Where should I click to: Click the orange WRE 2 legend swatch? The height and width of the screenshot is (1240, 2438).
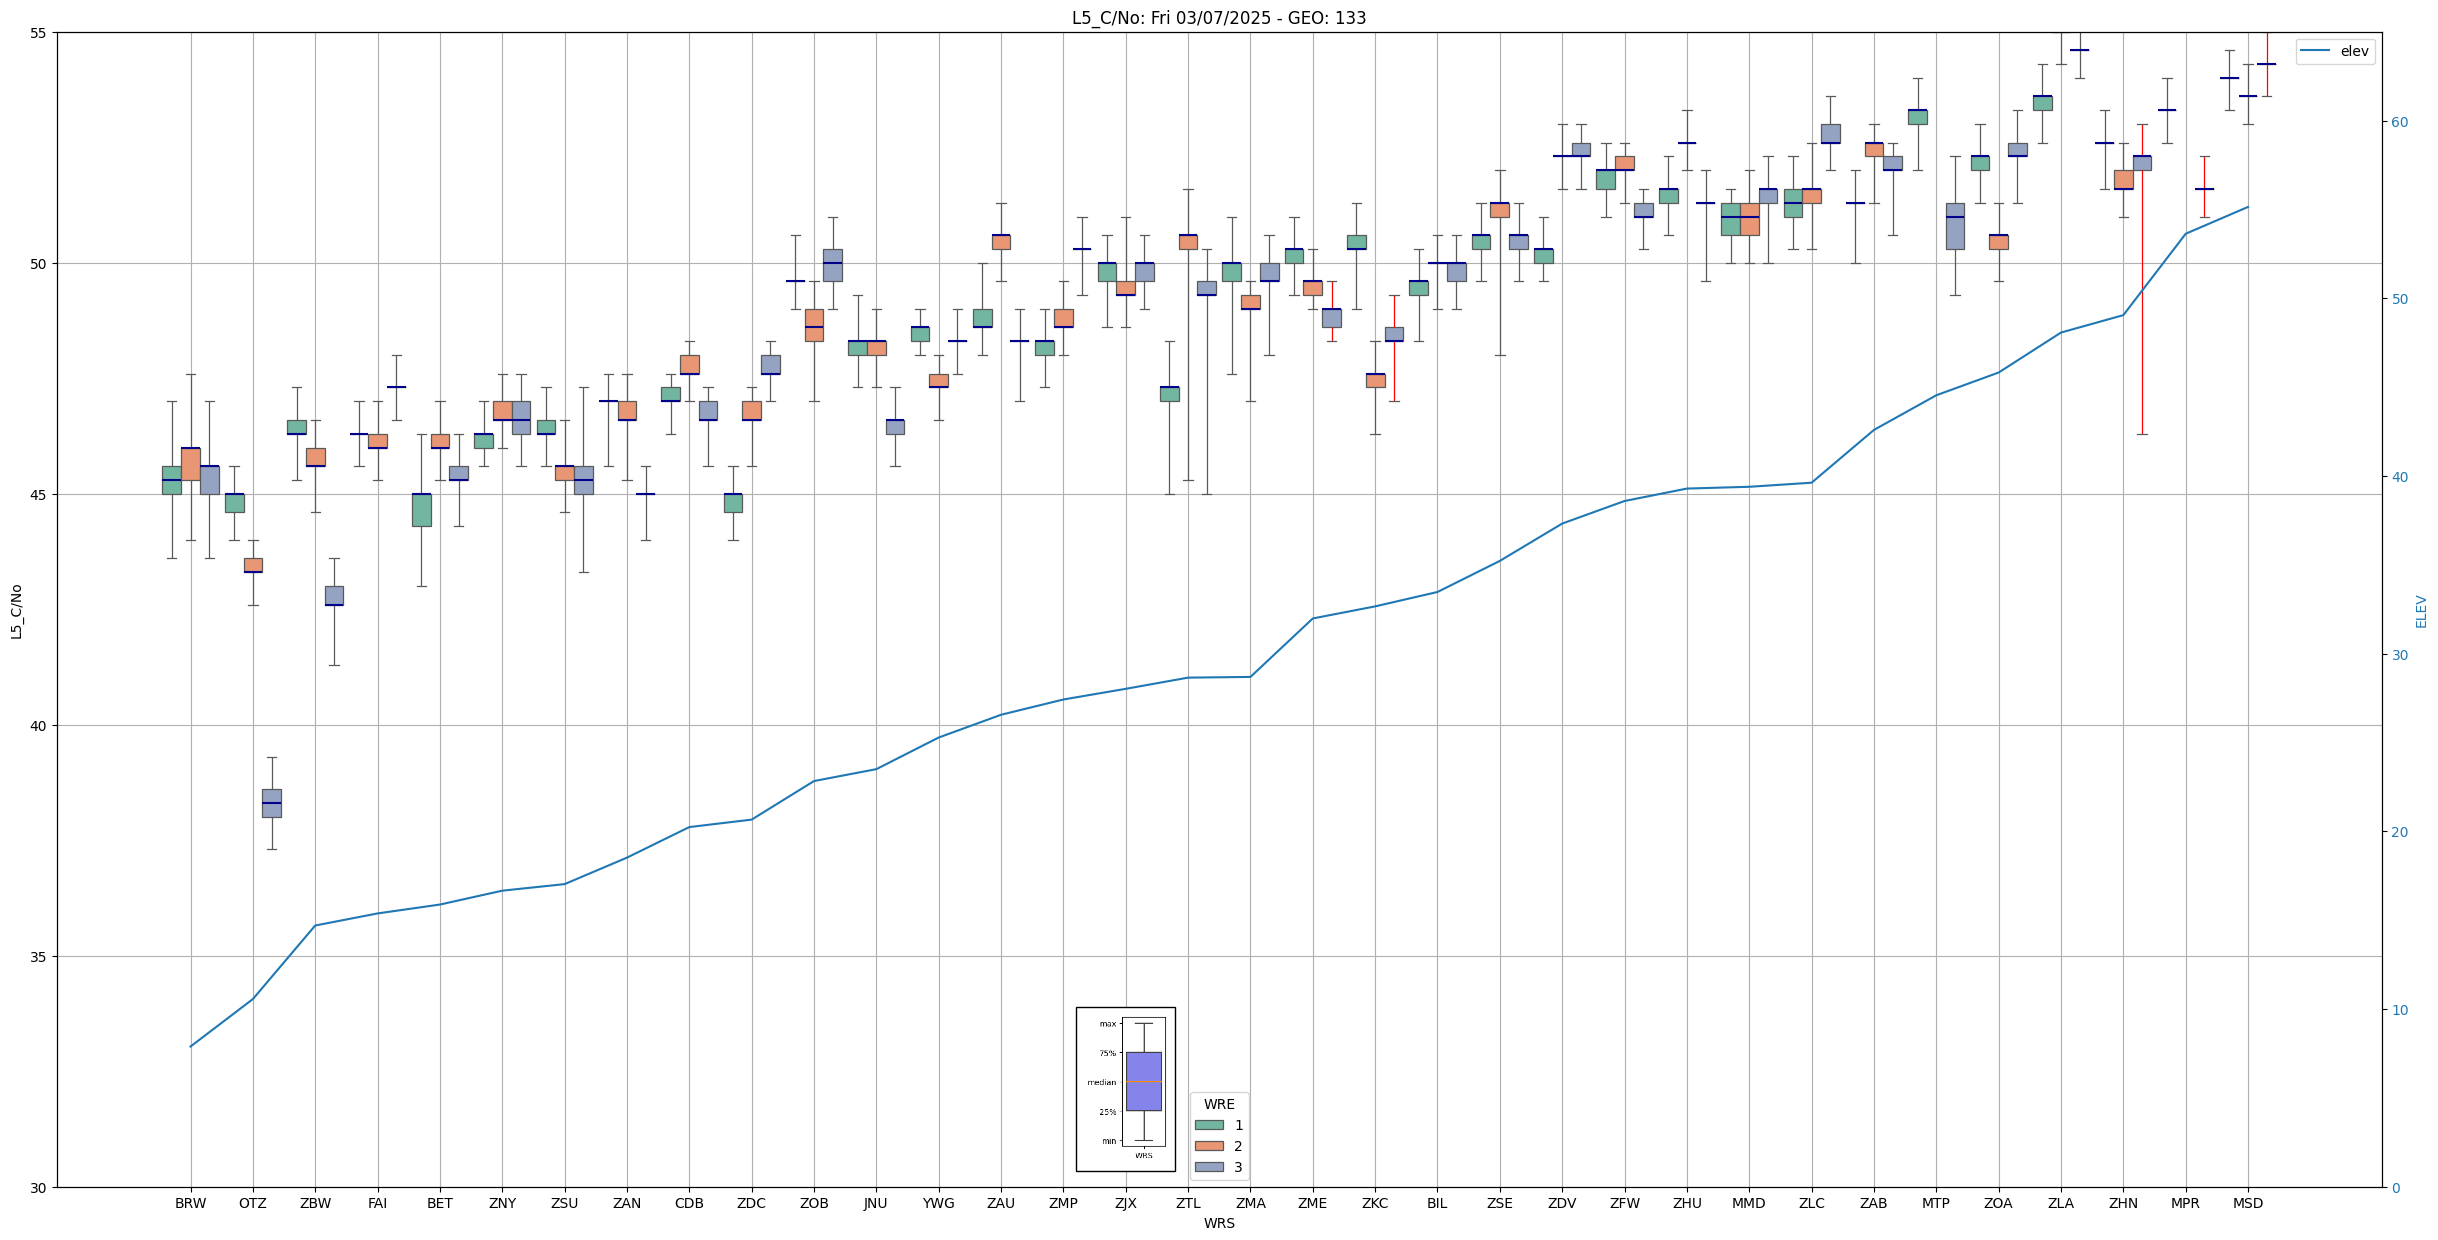tap(1208, 1146)
